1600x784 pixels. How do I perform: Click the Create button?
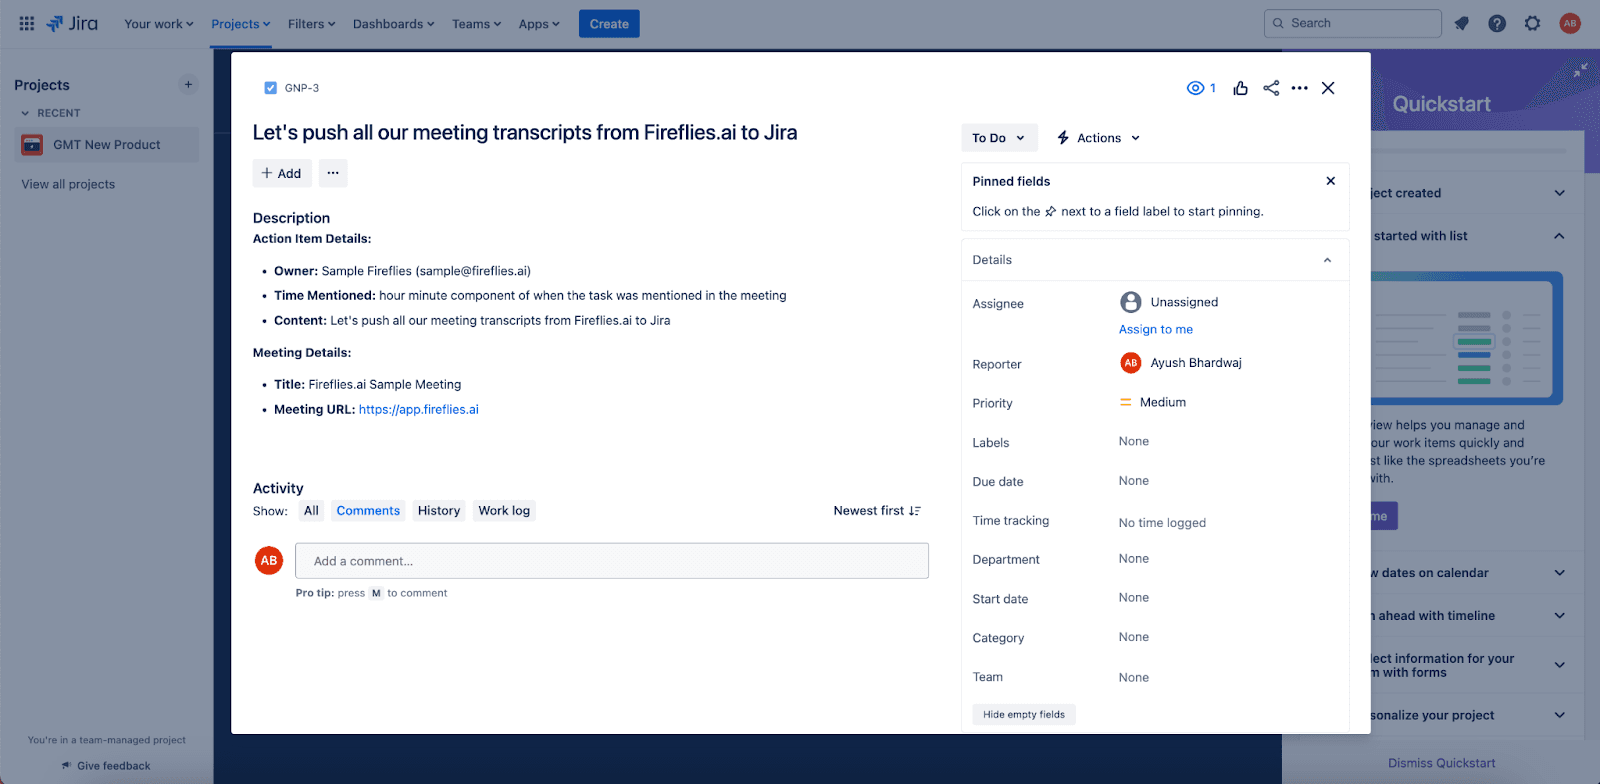tap(609, 24)
